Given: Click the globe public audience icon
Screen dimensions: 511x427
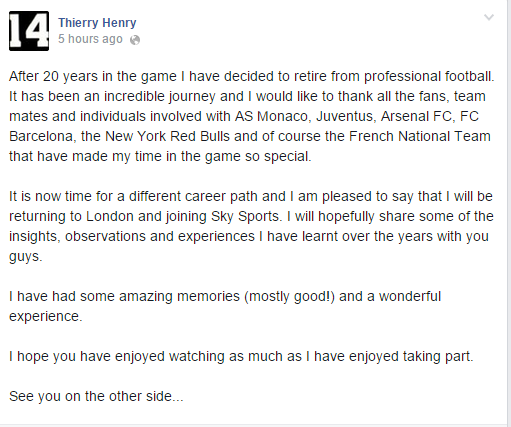Looking at the screenshot, I should (x=135, y=40).
